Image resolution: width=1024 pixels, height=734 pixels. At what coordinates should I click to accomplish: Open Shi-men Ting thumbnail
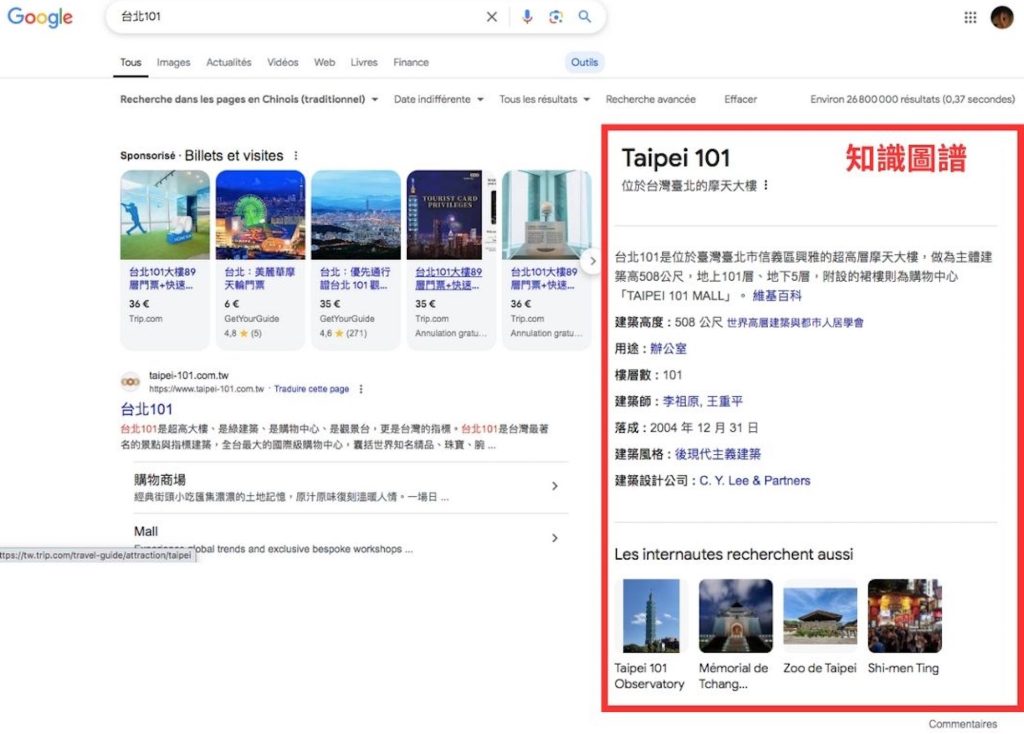(x=904, y=616)
